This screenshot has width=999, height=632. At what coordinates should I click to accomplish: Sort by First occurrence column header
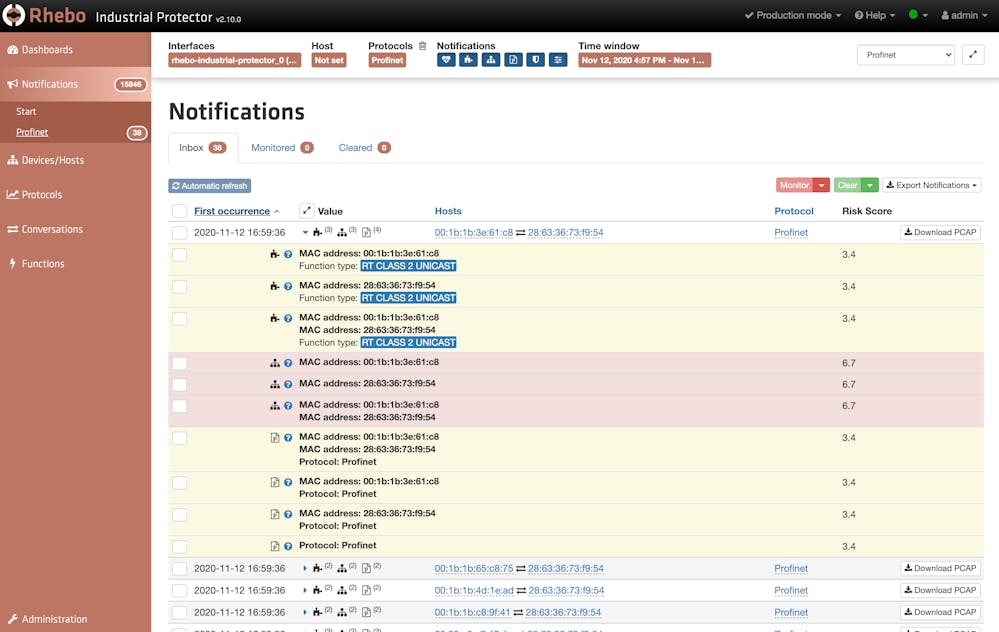coord(232,211)
